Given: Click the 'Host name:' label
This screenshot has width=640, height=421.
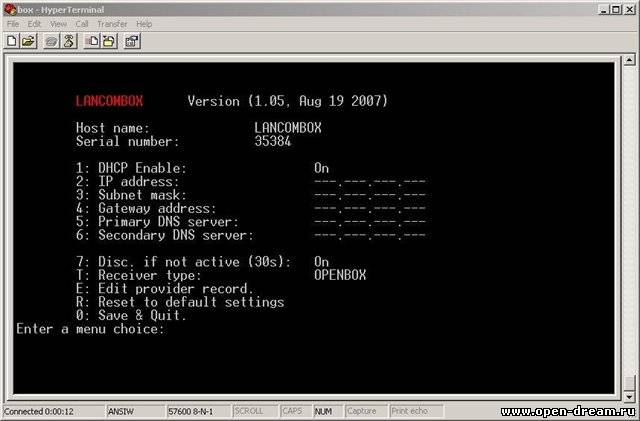Looking at the screenshot, I should coord(113,128).
